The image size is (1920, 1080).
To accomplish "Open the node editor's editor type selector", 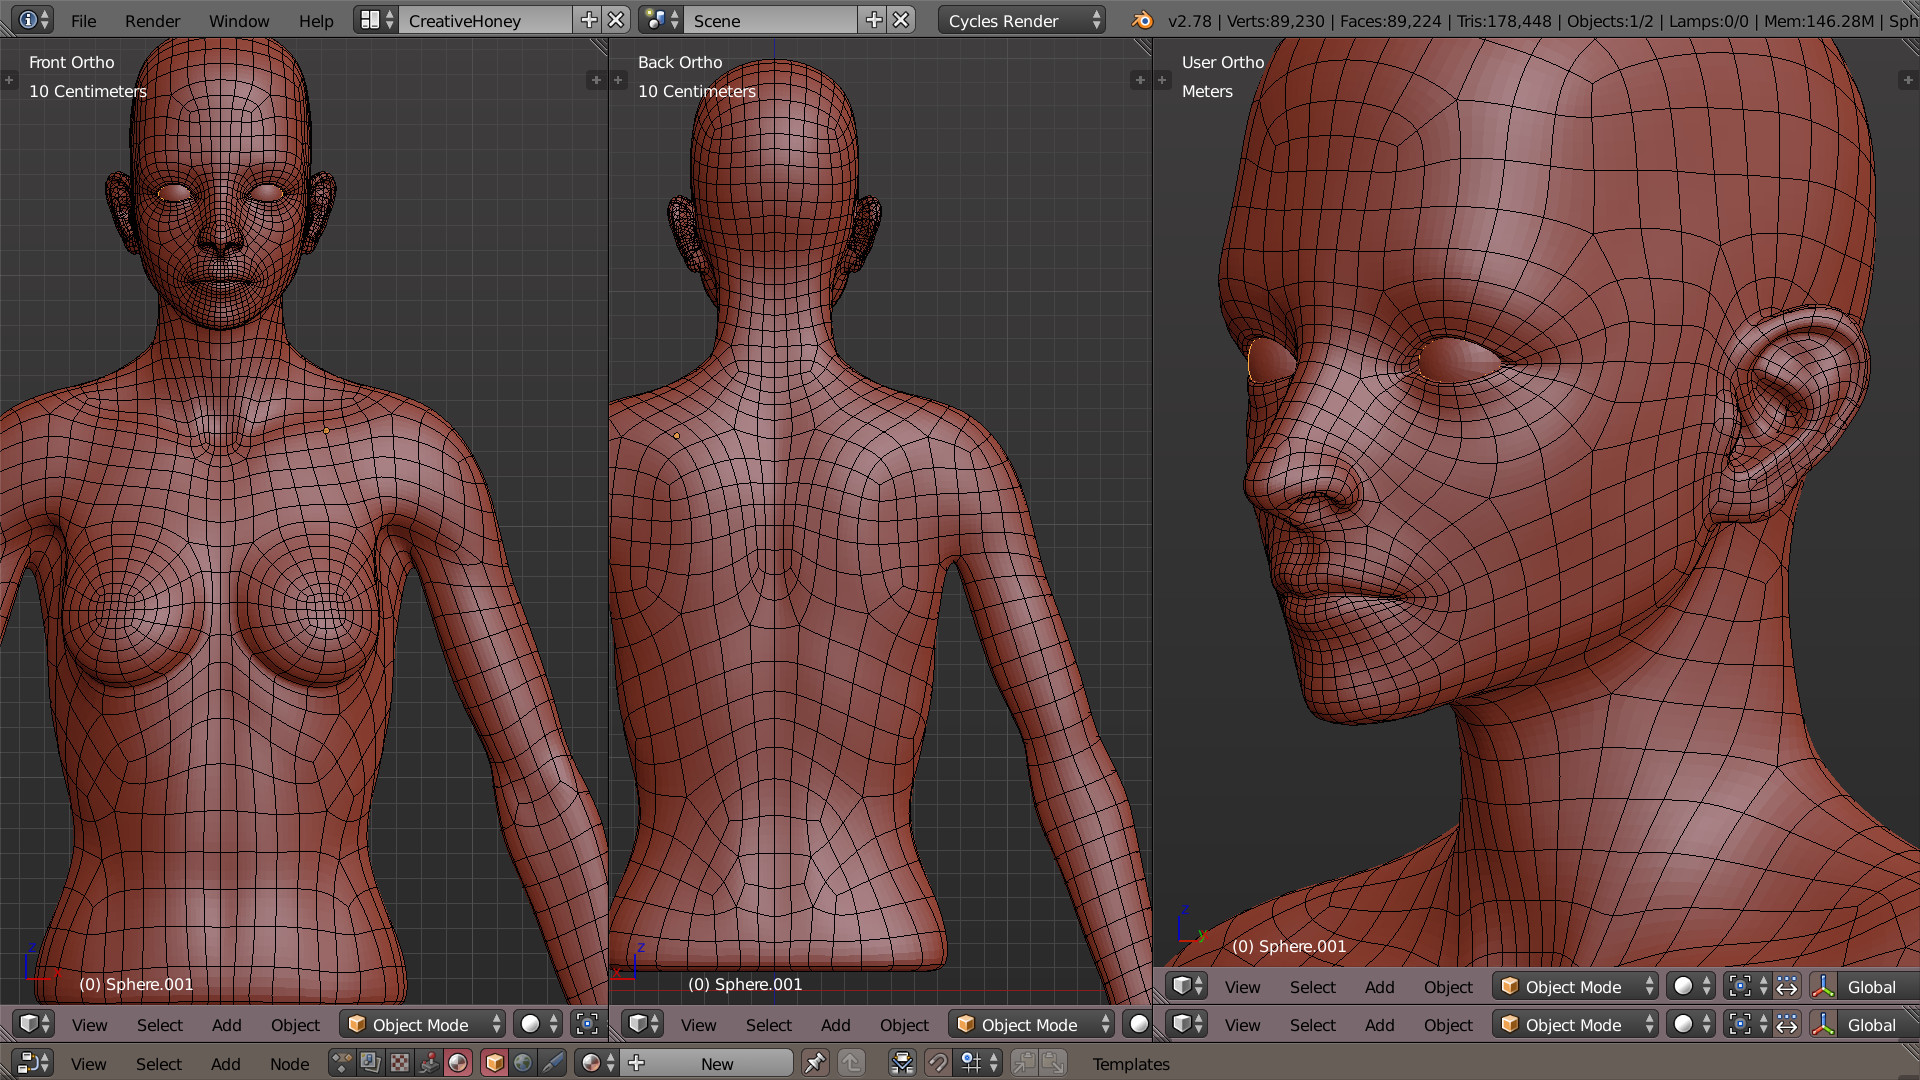I will [34, 1063].
